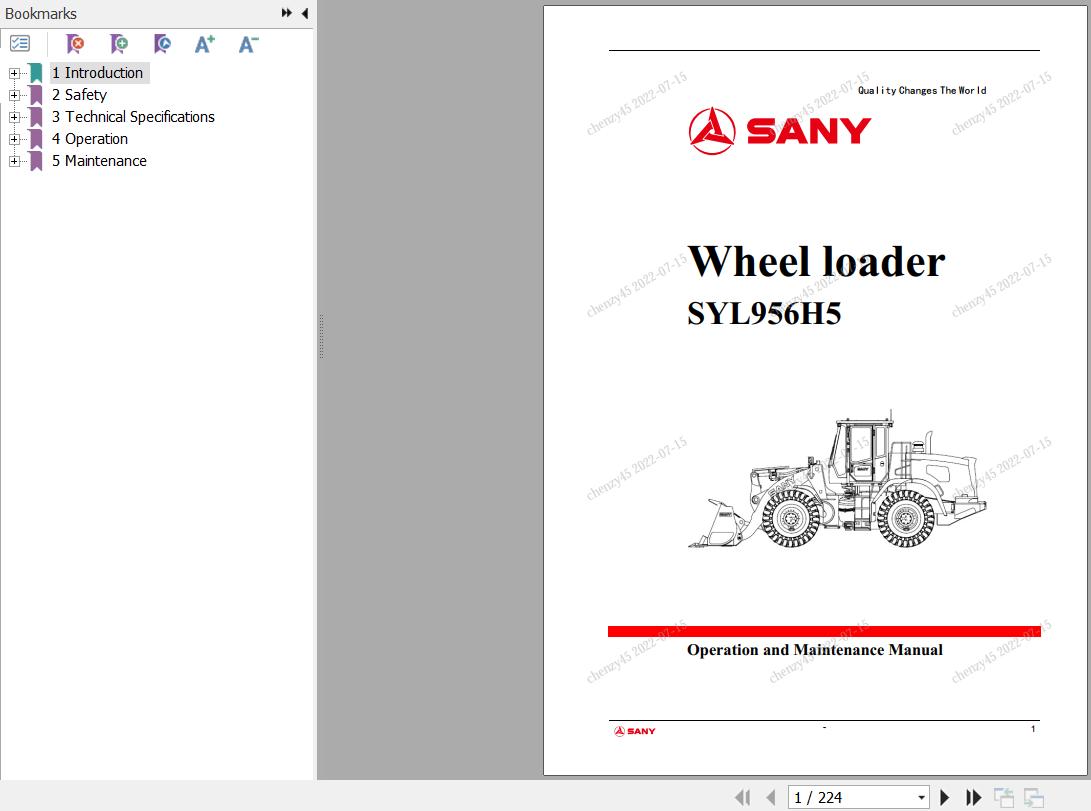The height and width of the screenshot is (811, 1091).
Task: Go to the next page
Action: [944, 797]
